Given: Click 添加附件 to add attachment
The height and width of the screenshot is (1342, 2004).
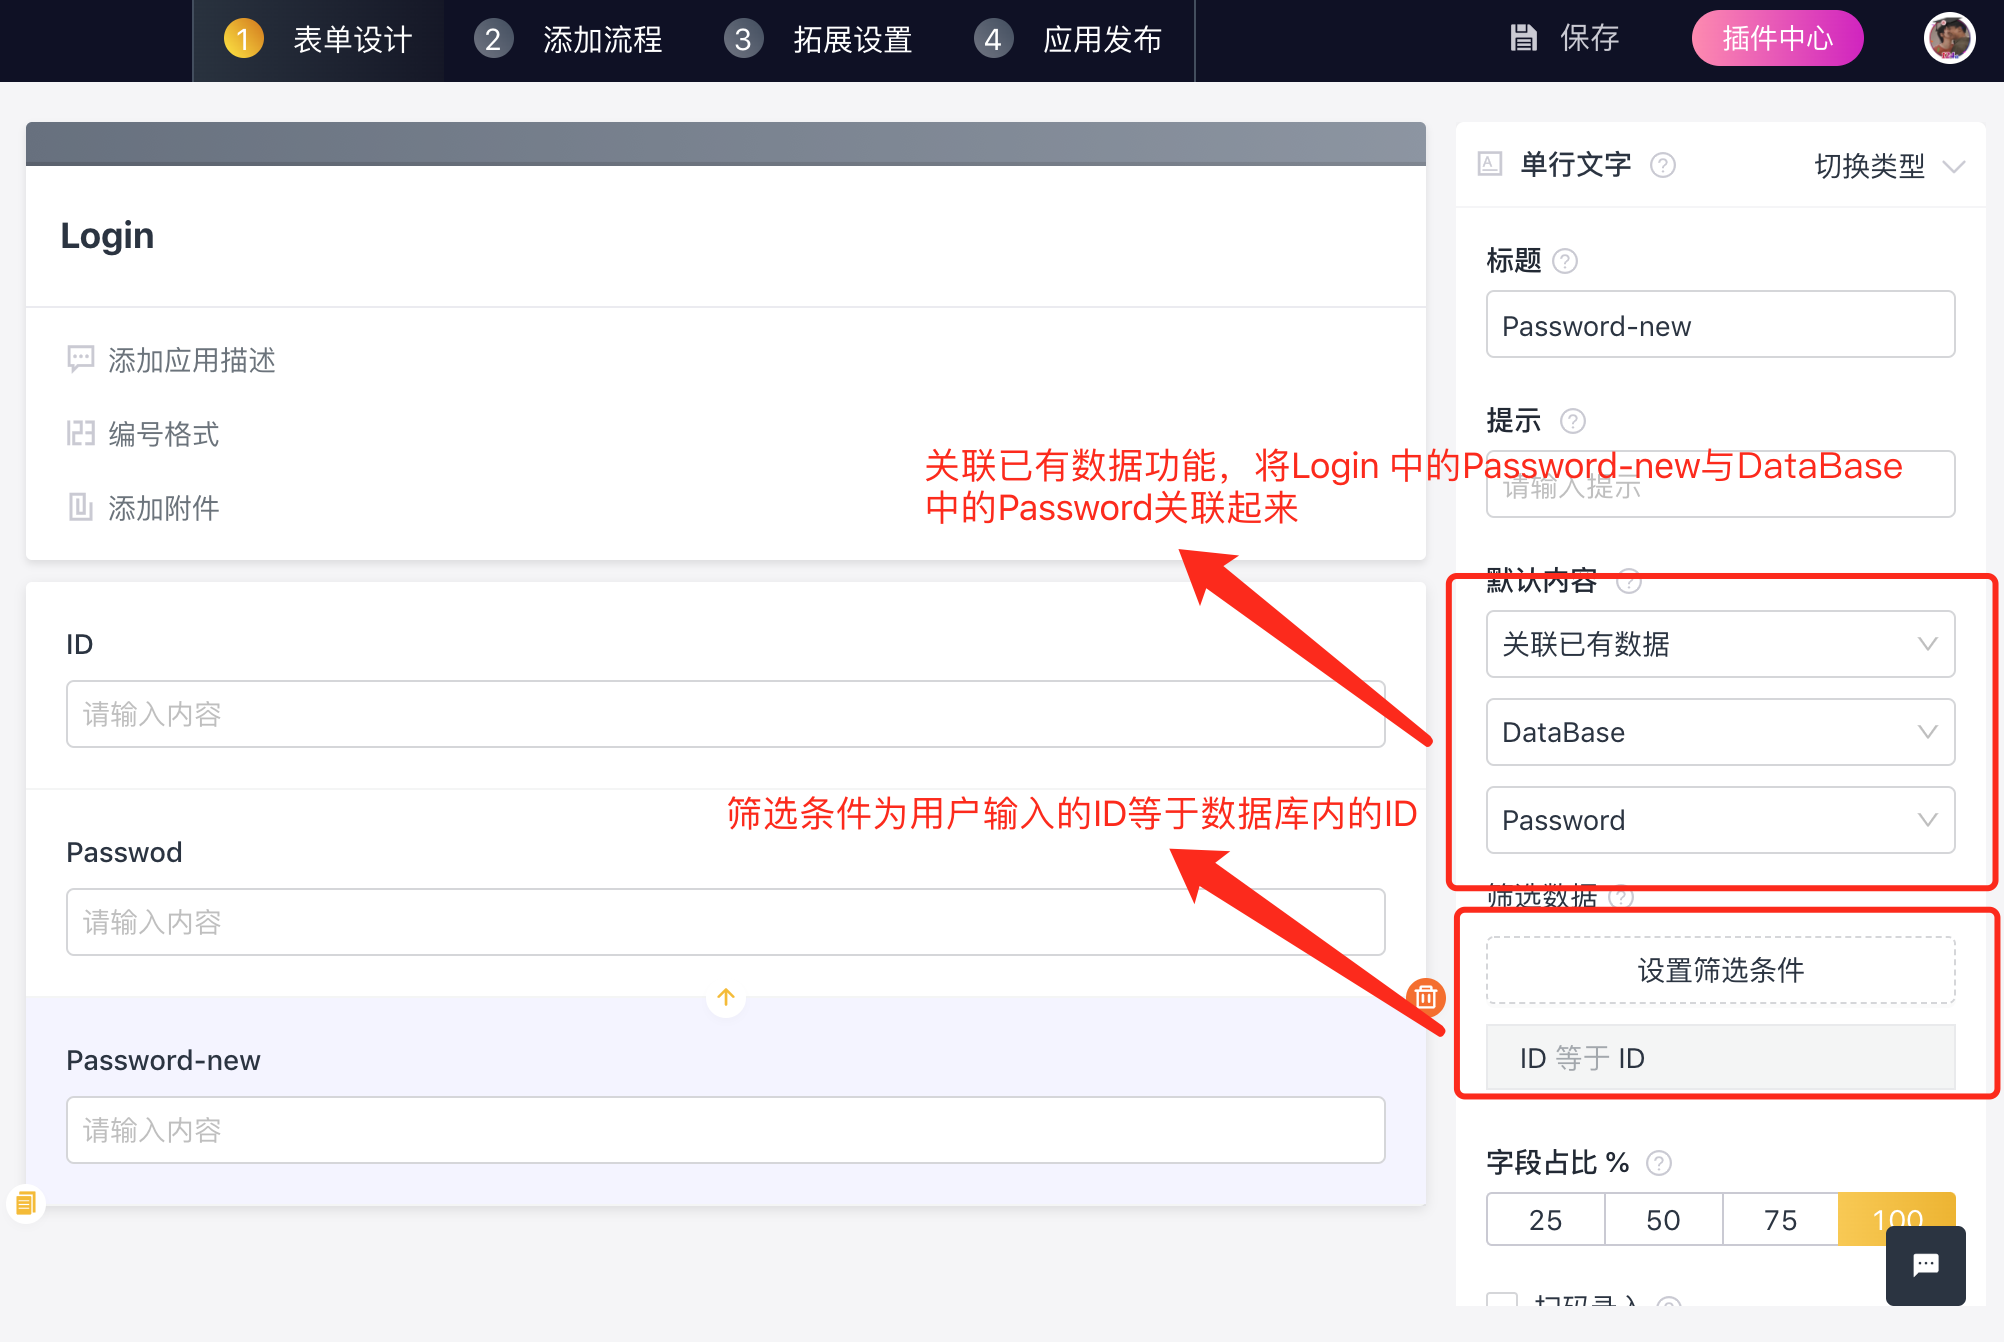Looking at the screenshot, I should coord(143,508).
